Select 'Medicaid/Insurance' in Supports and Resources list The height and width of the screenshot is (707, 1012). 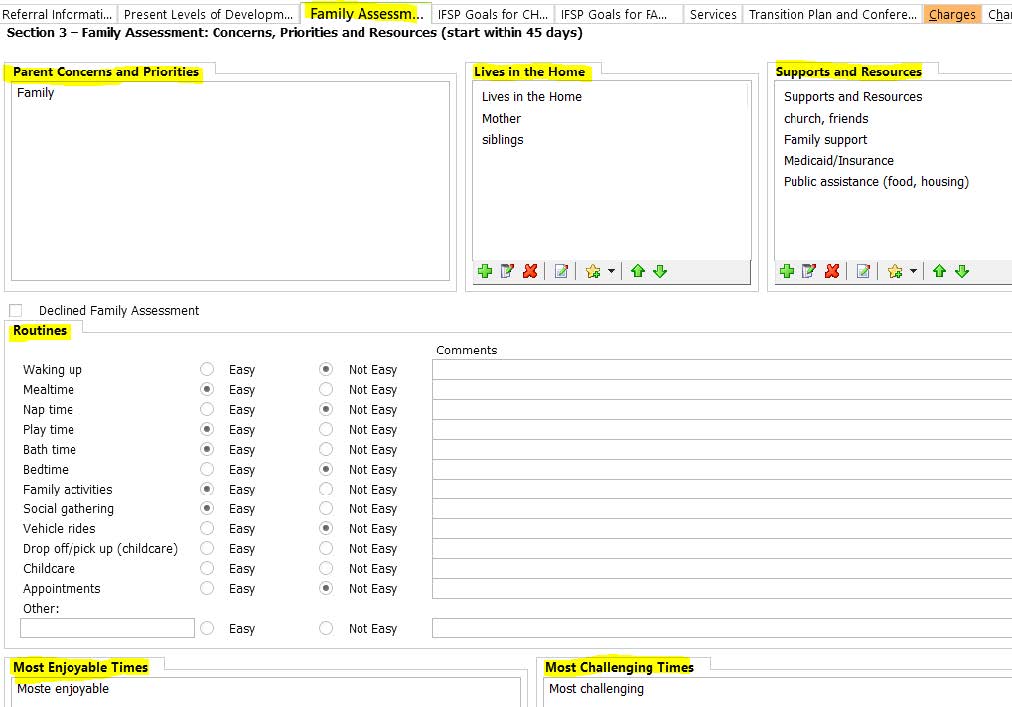click(x=838, y=161)
